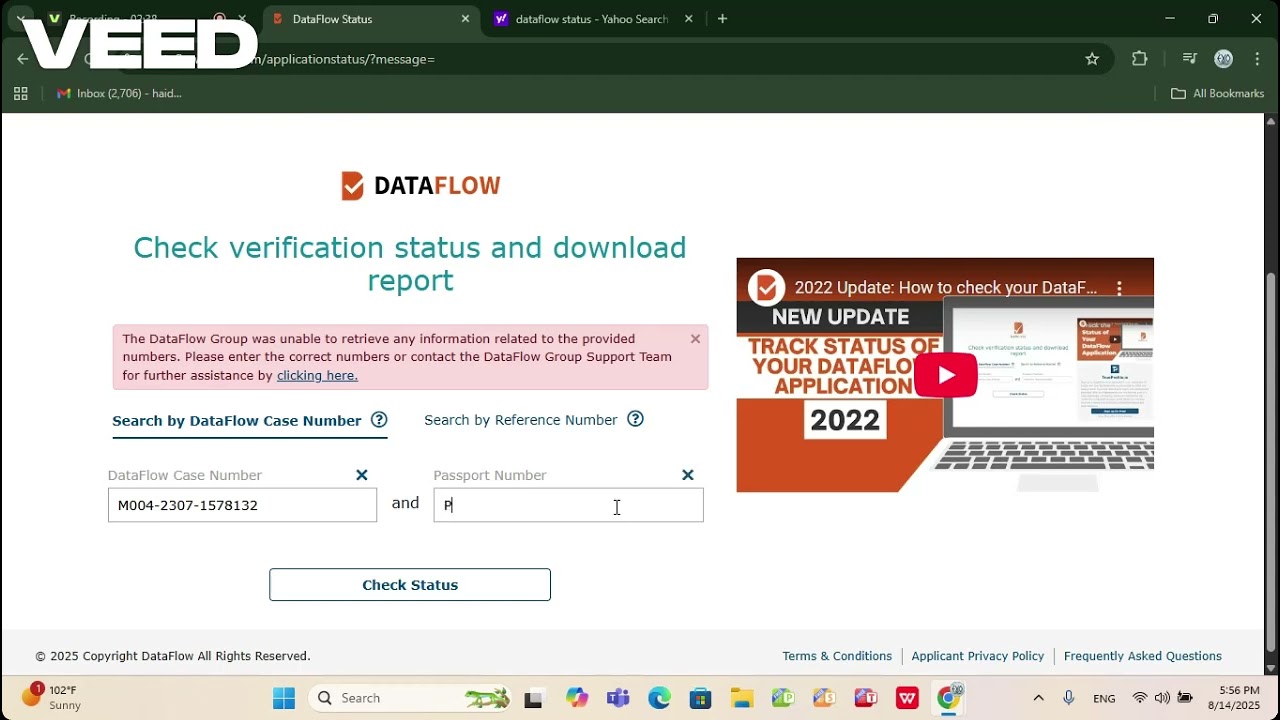Open Copilot from taskbar

pyautogui.click(x=576, y=698)
